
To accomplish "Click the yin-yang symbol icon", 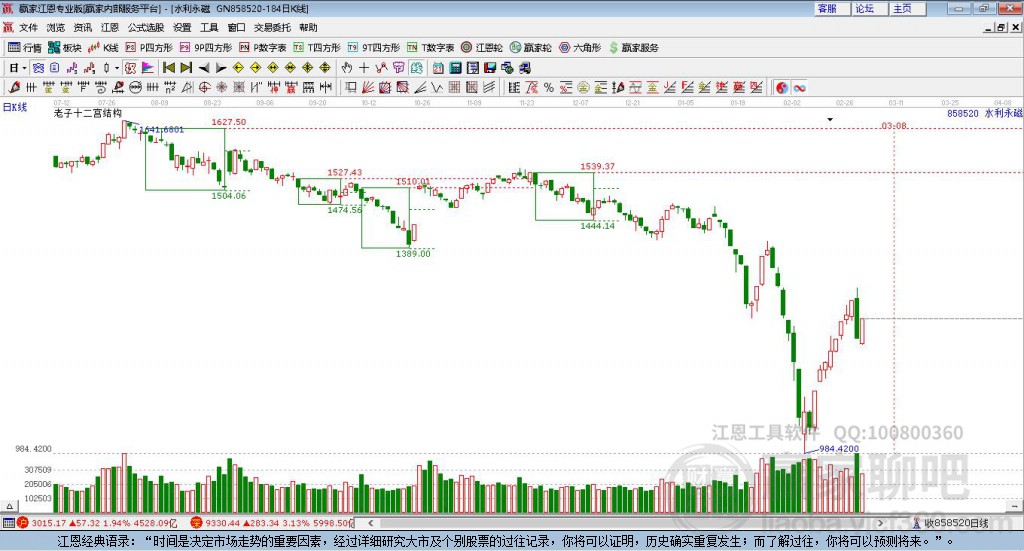I will click(782, 87).
